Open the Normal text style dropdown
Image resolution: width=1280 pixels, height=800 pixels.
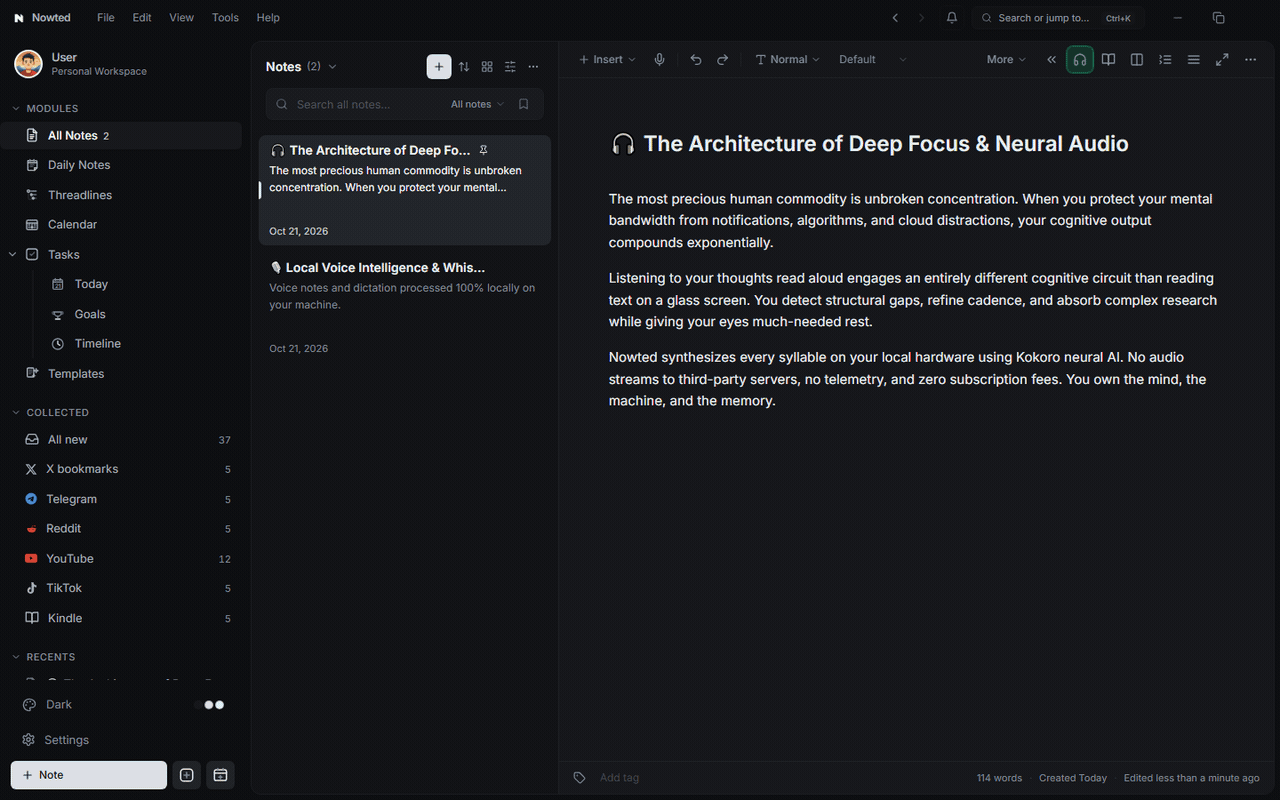tap(787, 60)
